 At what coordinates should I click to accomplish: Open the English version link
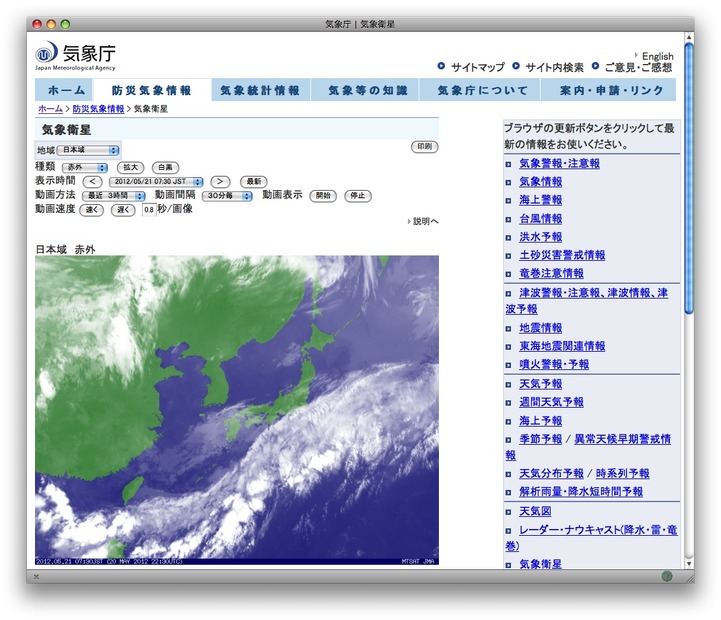[x=657, y=56]
